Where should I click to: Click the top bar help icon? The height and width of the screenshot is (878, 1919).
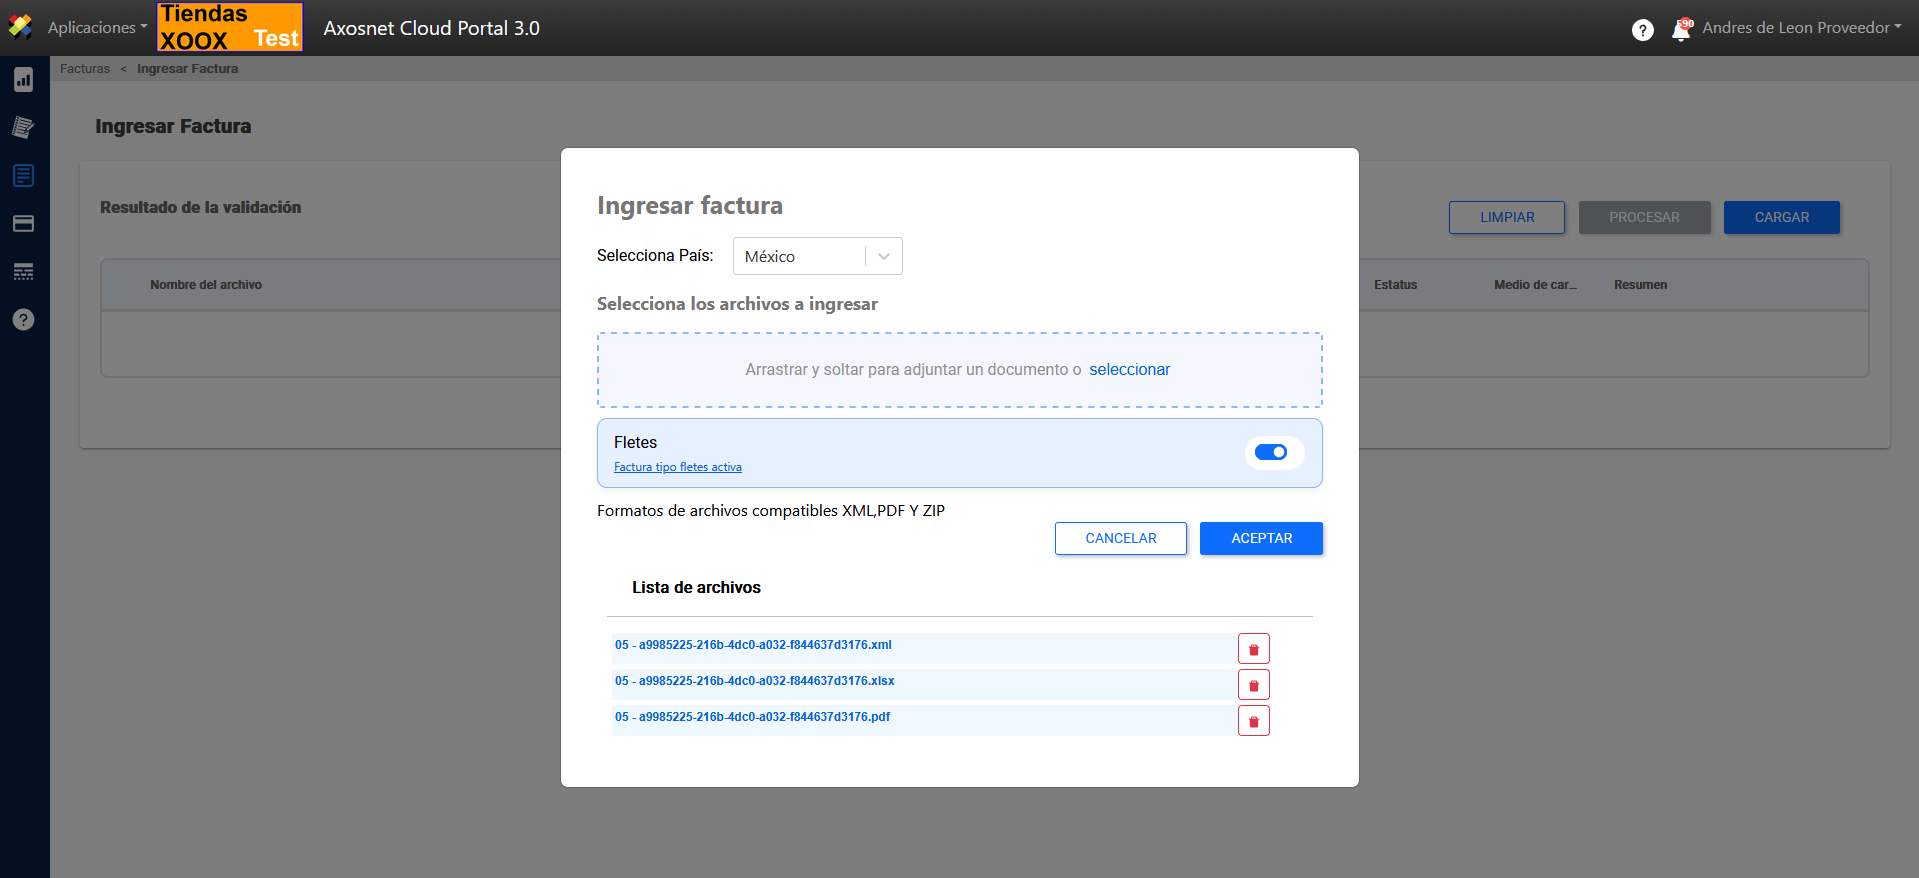click(1642, 30)
